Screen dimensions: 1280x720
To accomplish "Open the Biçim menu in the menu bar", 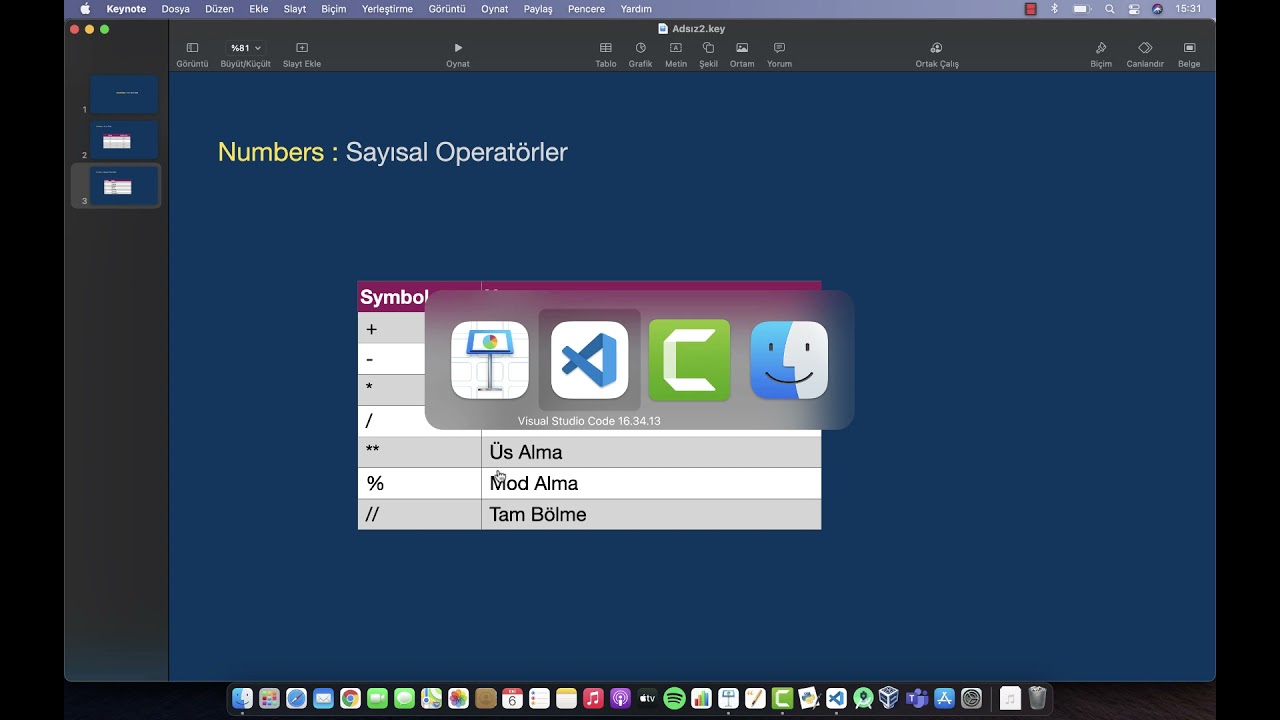I will (334, 9).
